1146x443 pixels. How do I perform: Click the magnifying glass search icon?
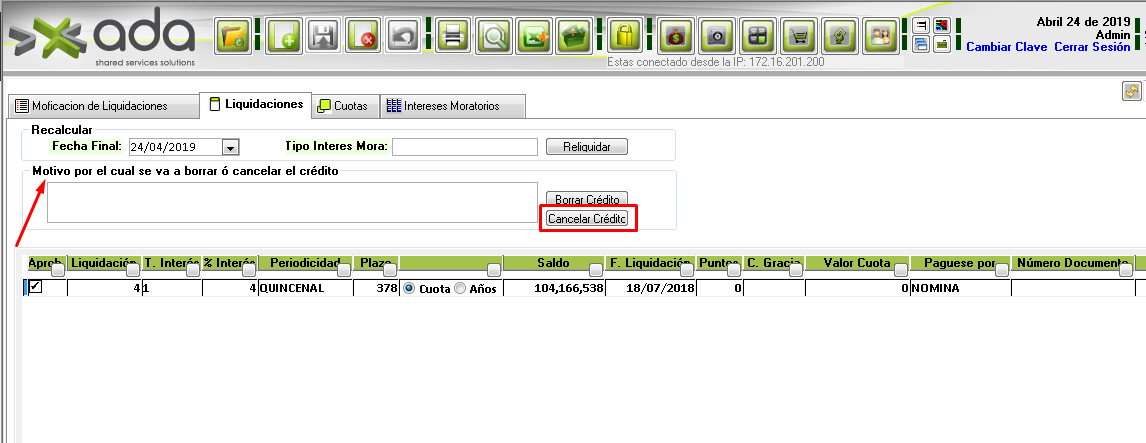(493, 36)
